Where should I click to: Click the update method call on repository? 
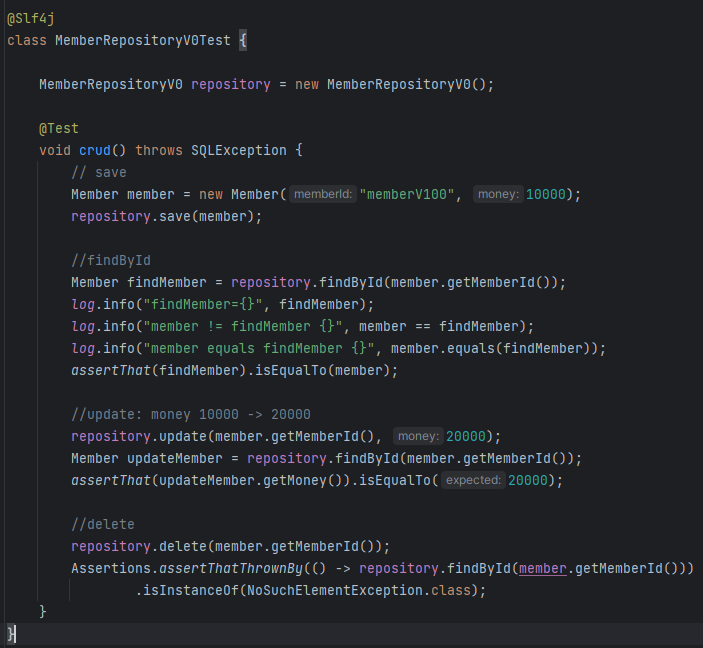pos(183,436)
